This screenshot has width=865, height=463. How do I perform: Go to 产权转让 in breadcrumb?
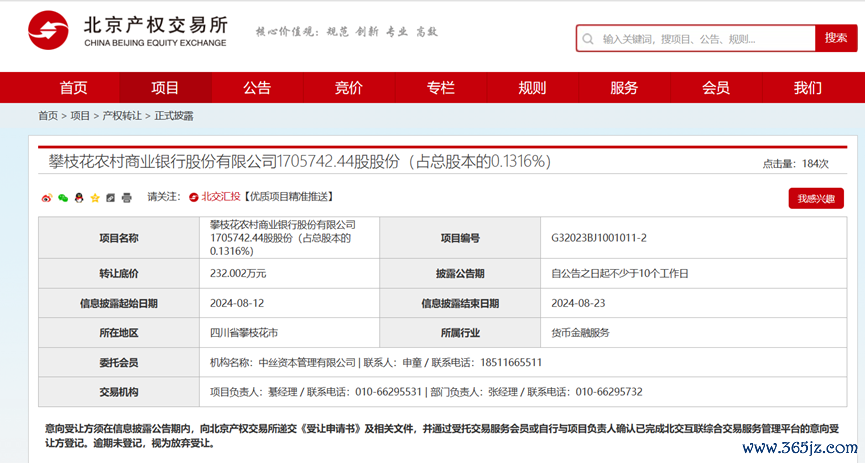(x=122, y=116)
